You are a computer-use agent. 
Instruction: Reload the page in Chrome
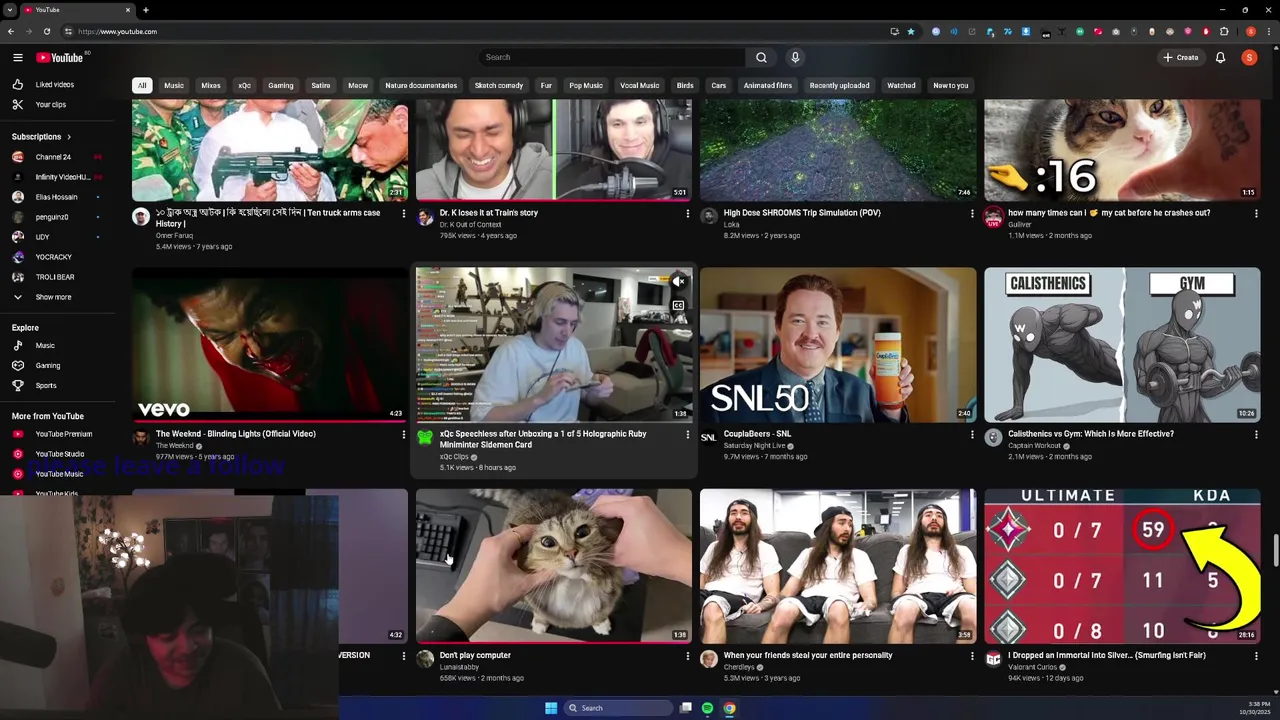point(46,31)
